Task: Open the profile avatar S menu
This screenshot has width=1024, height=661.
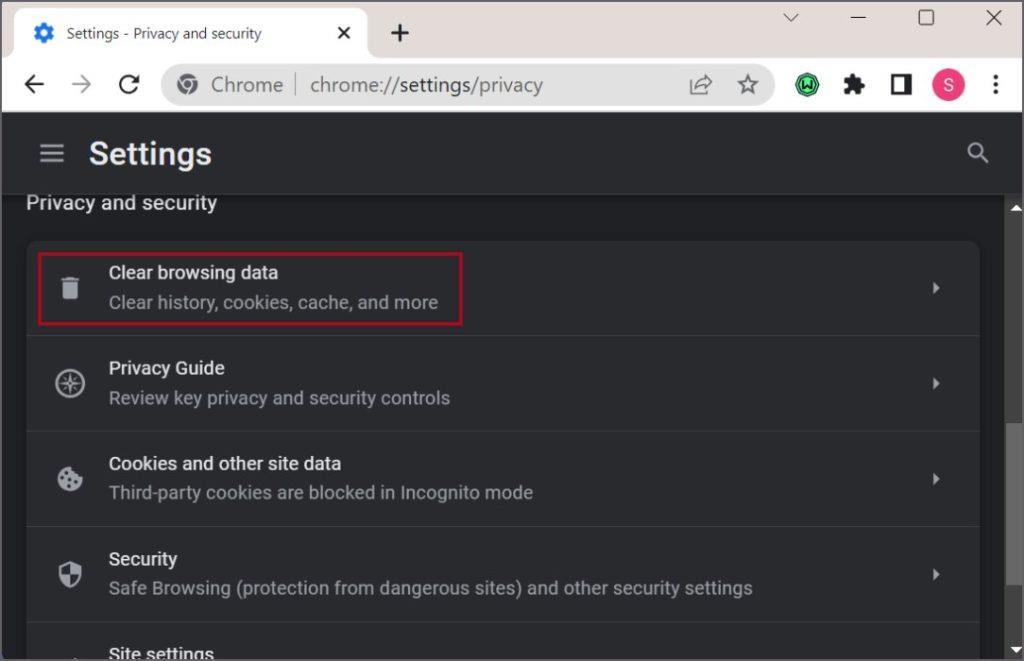Action: coord(948,84)
